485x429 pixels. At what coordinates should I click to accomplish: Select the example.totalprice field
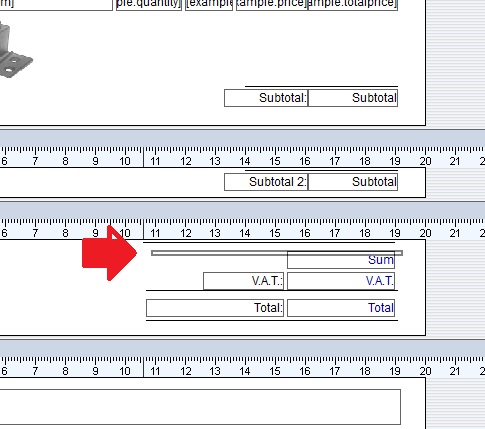pyautogui.click(x=353, y=5)
